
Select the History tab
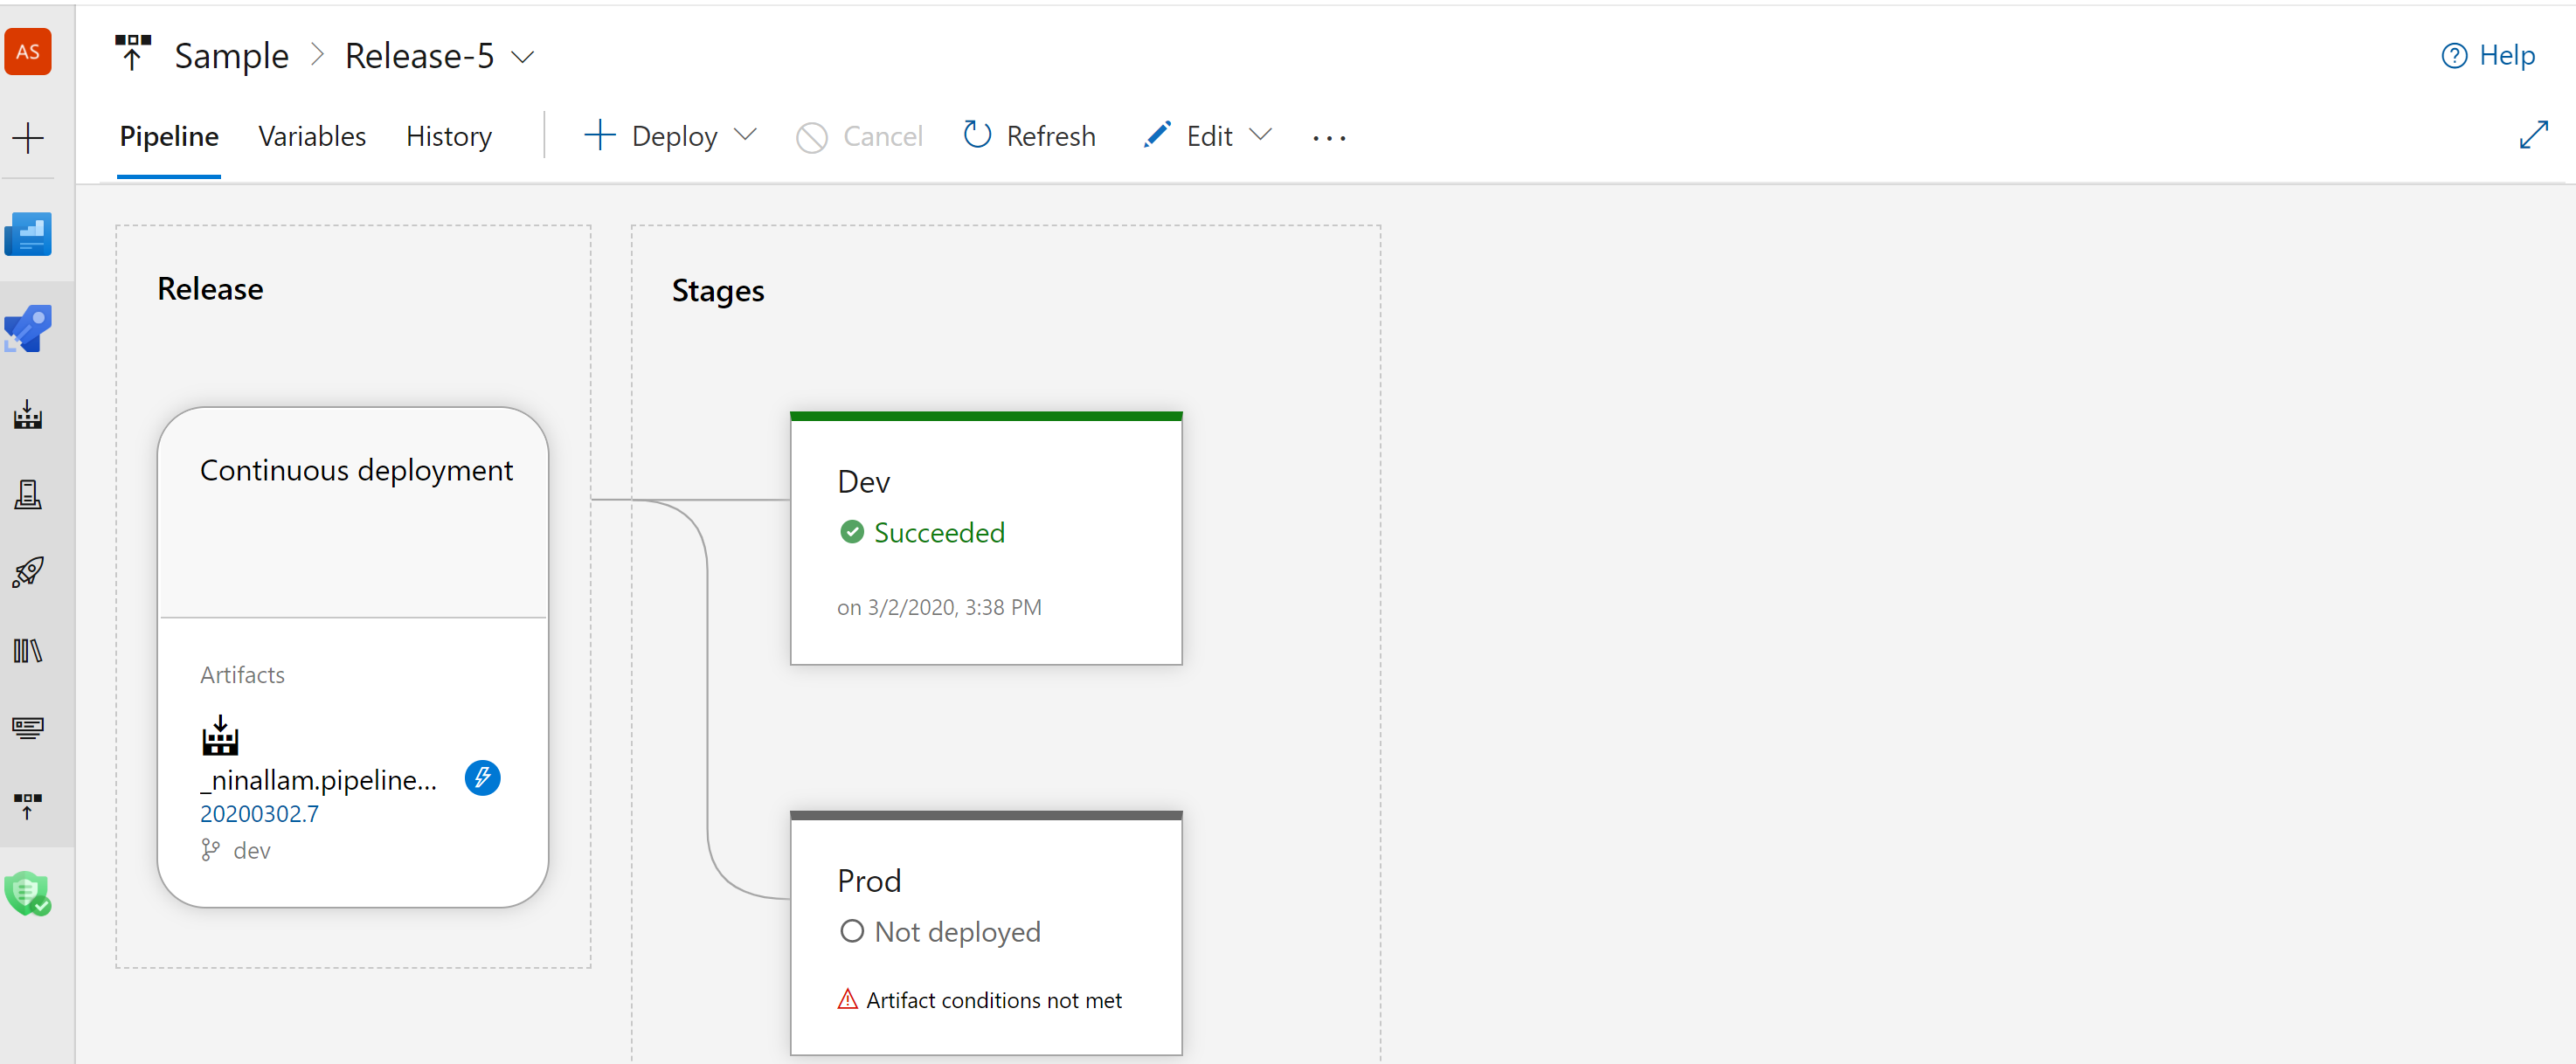pyautogui.click(x=448, y=135)
